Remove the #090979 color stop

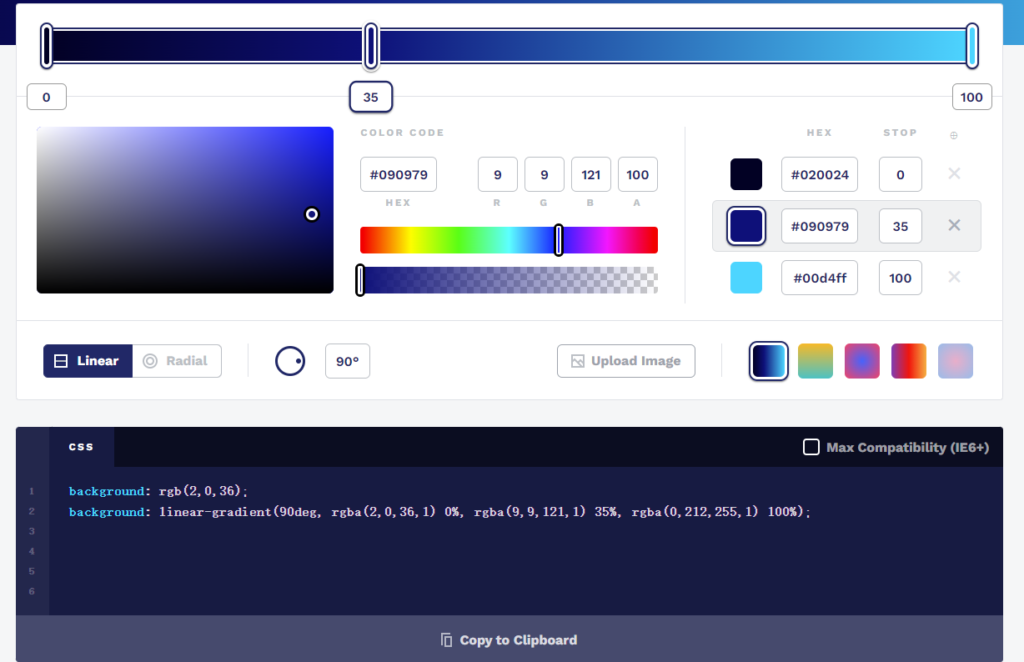coord(953,226)
